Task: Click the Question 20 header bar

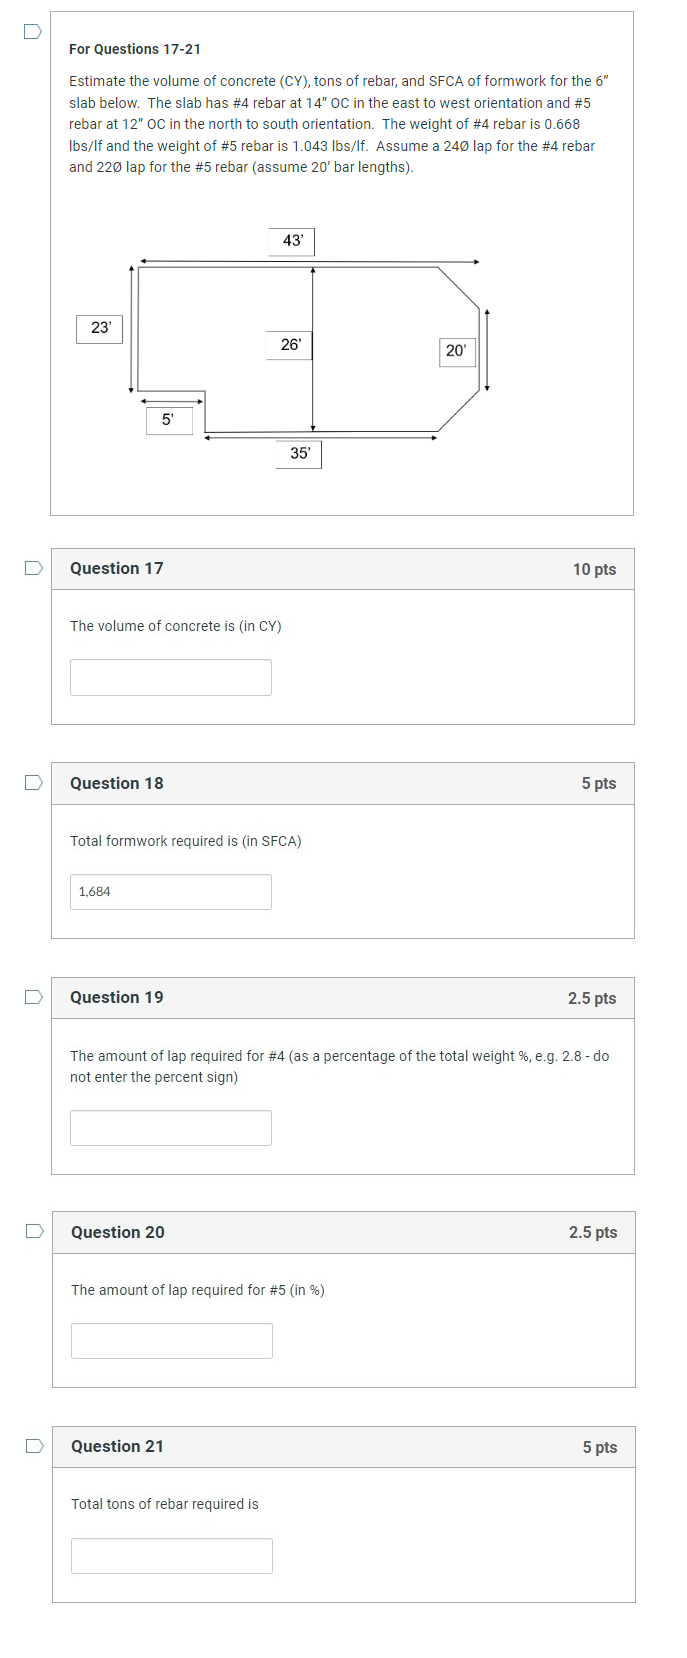Action: pyautogui.click(x=343, y=1232)
